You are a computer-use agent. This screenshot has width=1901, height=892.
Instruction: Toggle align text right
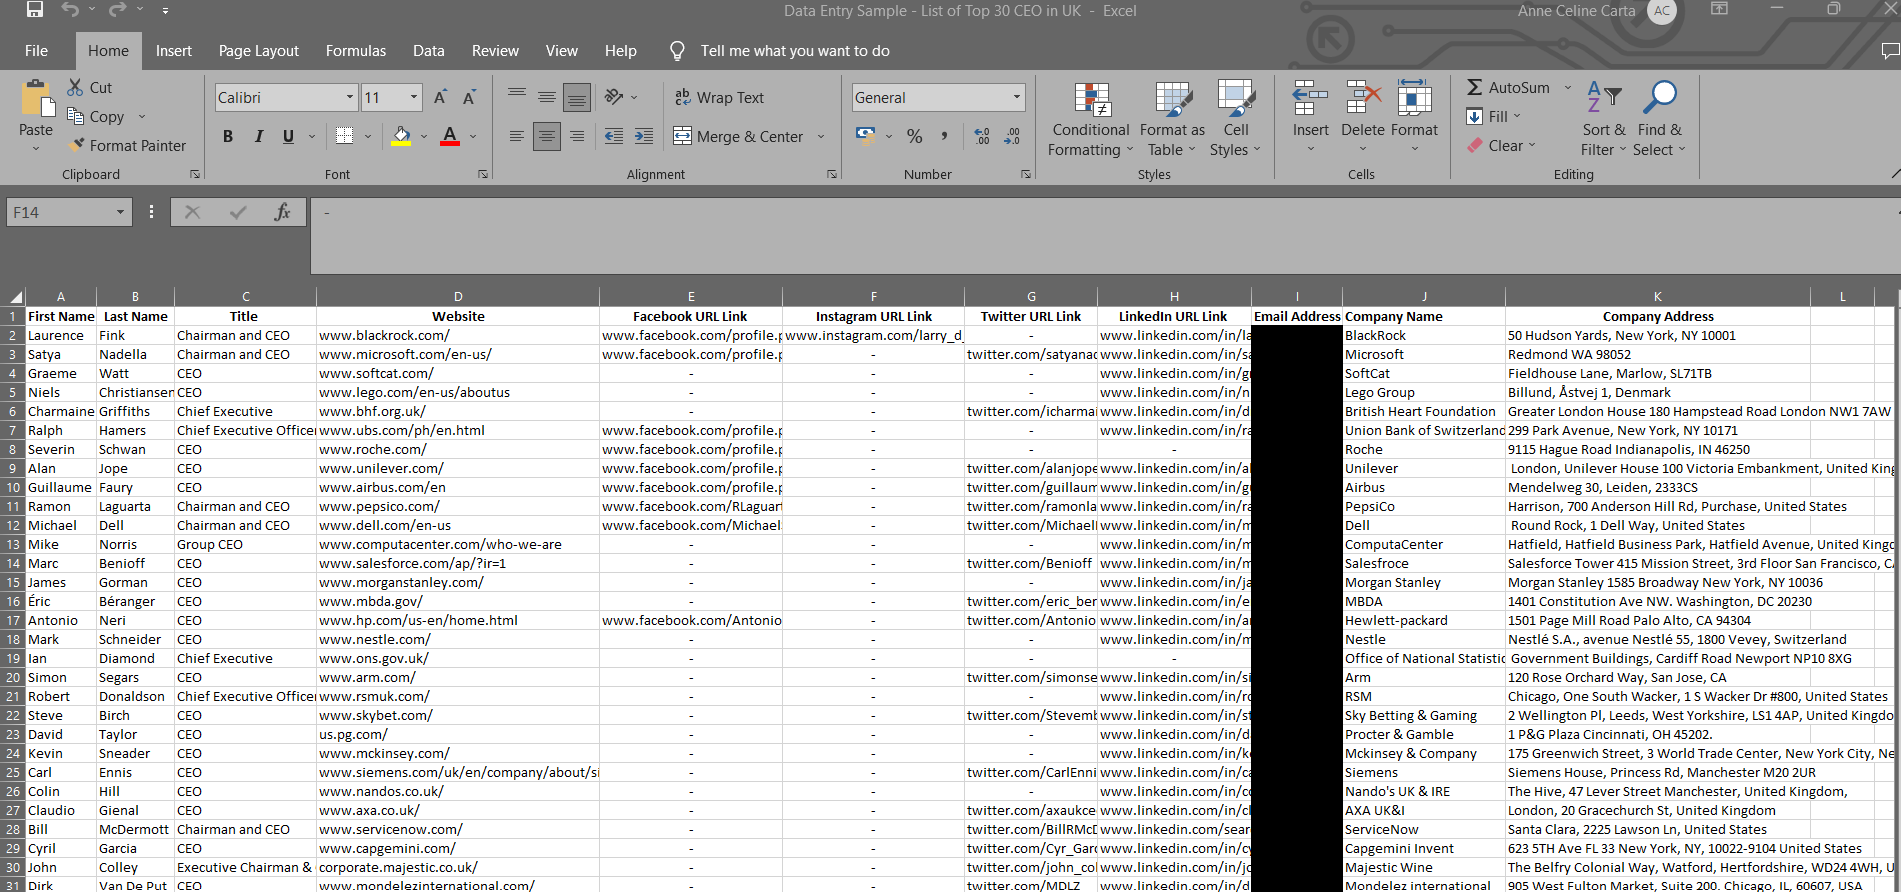(x=577, y=136)
